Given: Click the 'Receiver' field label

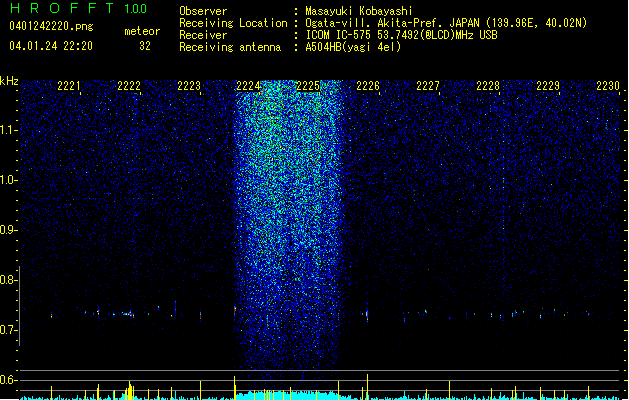Looking at the screenshot, I should [203, 35].
